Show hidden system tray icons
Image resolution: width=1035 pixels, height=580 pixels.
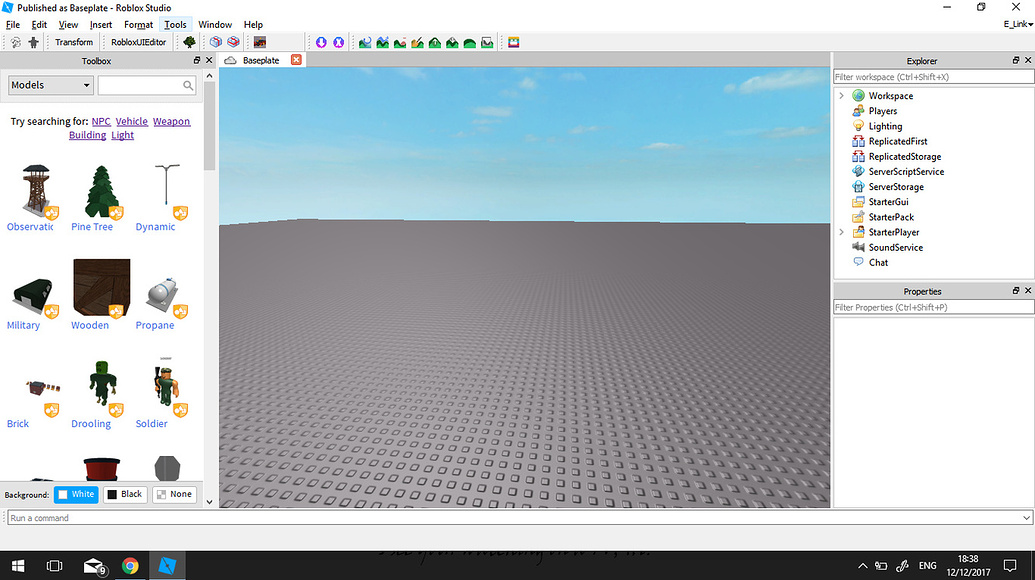863,565
